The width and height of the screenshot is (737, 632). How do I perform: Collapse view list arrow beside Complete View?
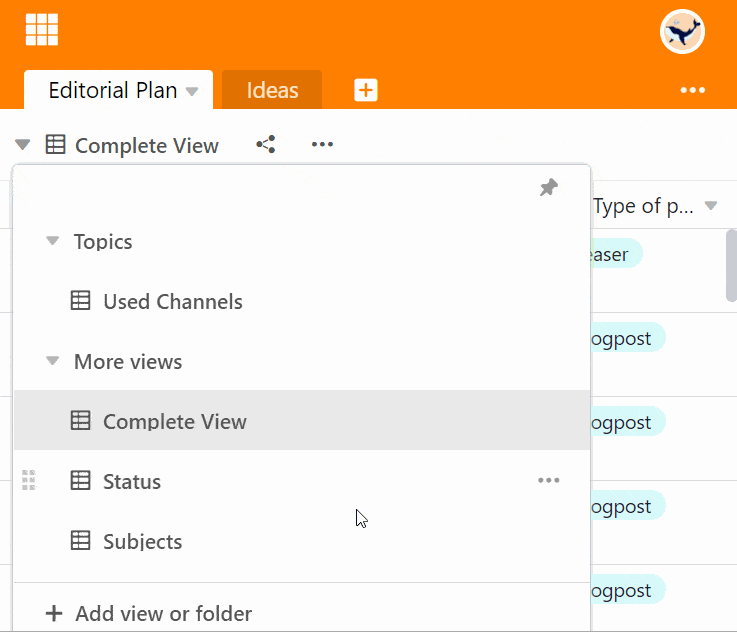coord(23,145)
